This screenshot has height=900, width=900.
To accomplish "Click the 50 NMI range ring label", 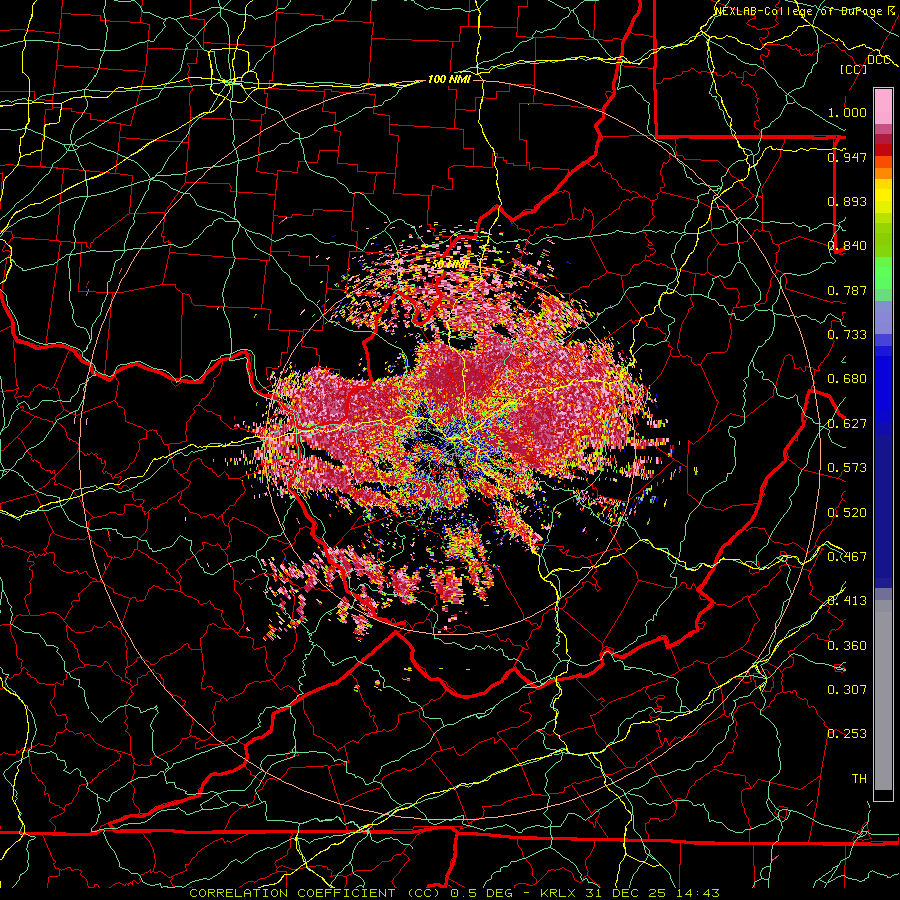I will point(449,265).
